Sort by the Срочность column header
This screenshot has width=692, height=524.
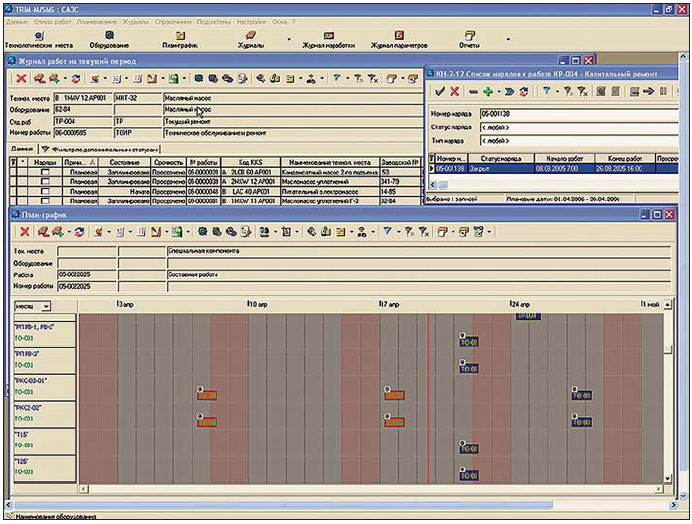point(167,161)
